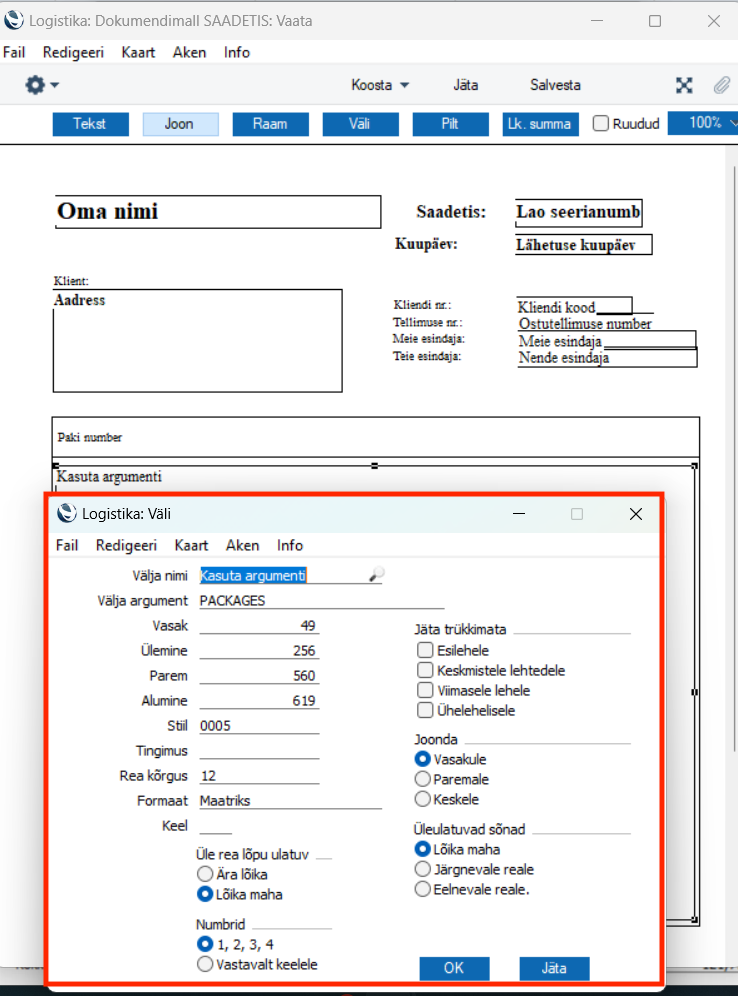Click the Stiil field with value 0005
Image resolution: width=738 pixels, height=996 pixels.
259,725
